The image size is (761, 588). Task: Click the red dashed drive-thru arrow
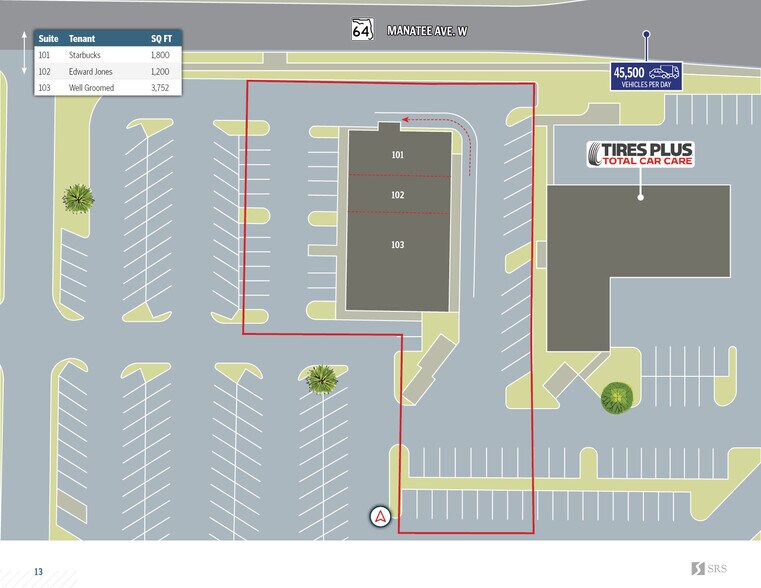coord(440,127)
